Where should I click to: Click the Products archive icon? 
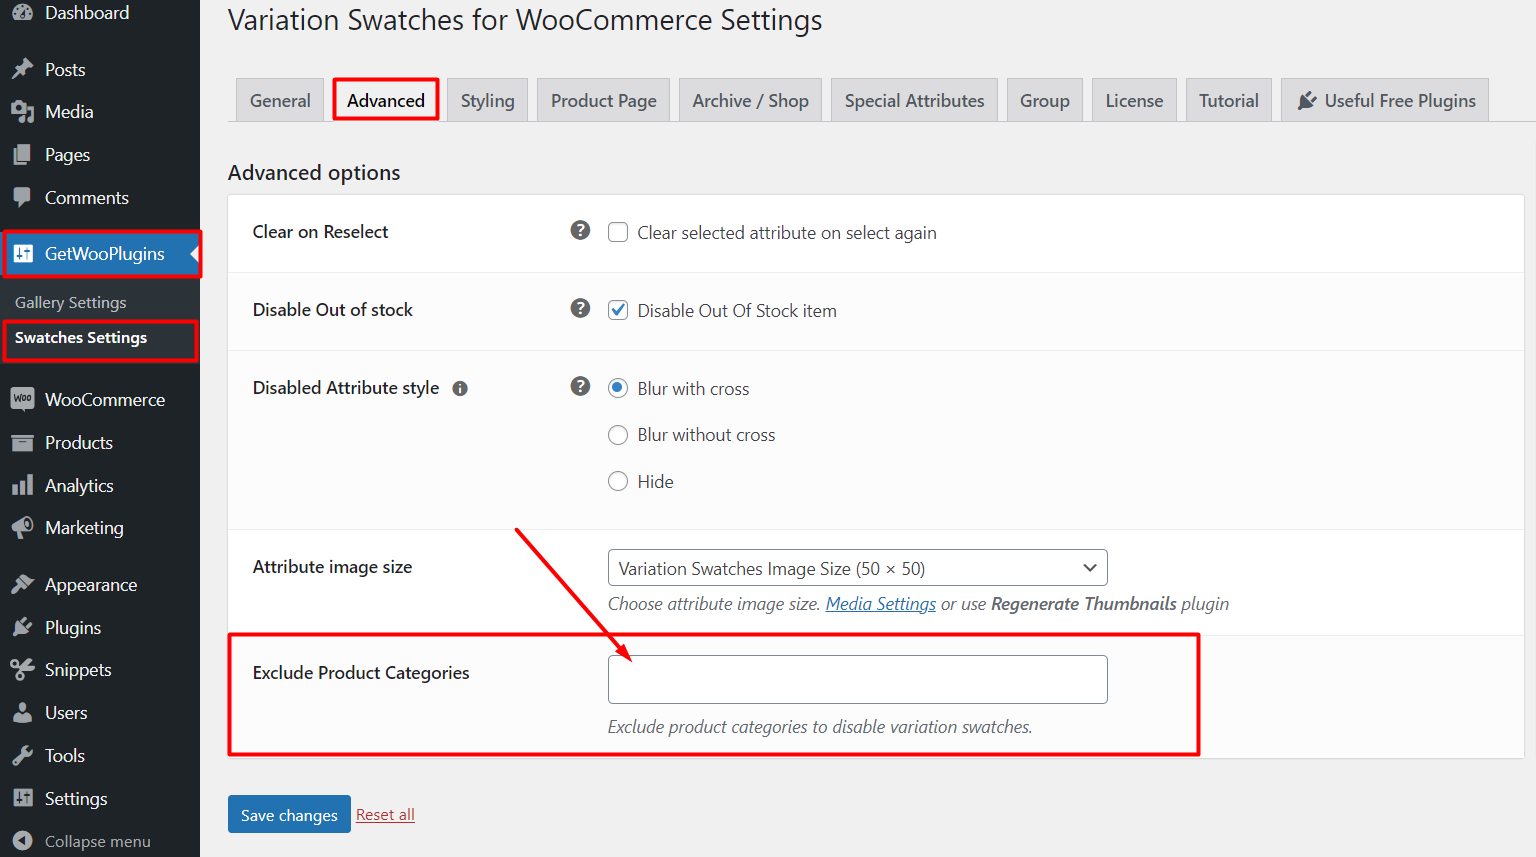(22, 442)
